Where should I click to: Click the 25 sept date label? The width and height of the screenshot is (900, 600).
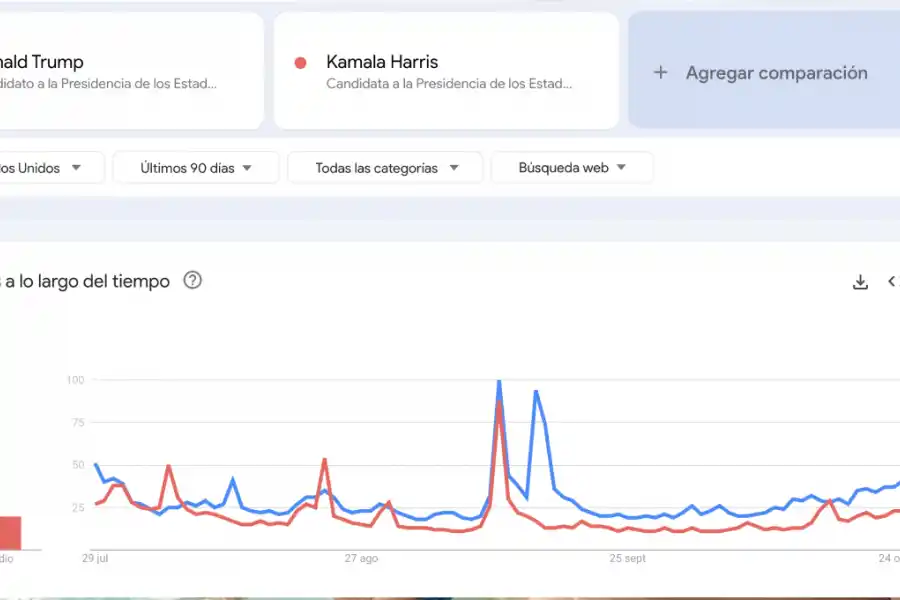click(x=627, y=559)
